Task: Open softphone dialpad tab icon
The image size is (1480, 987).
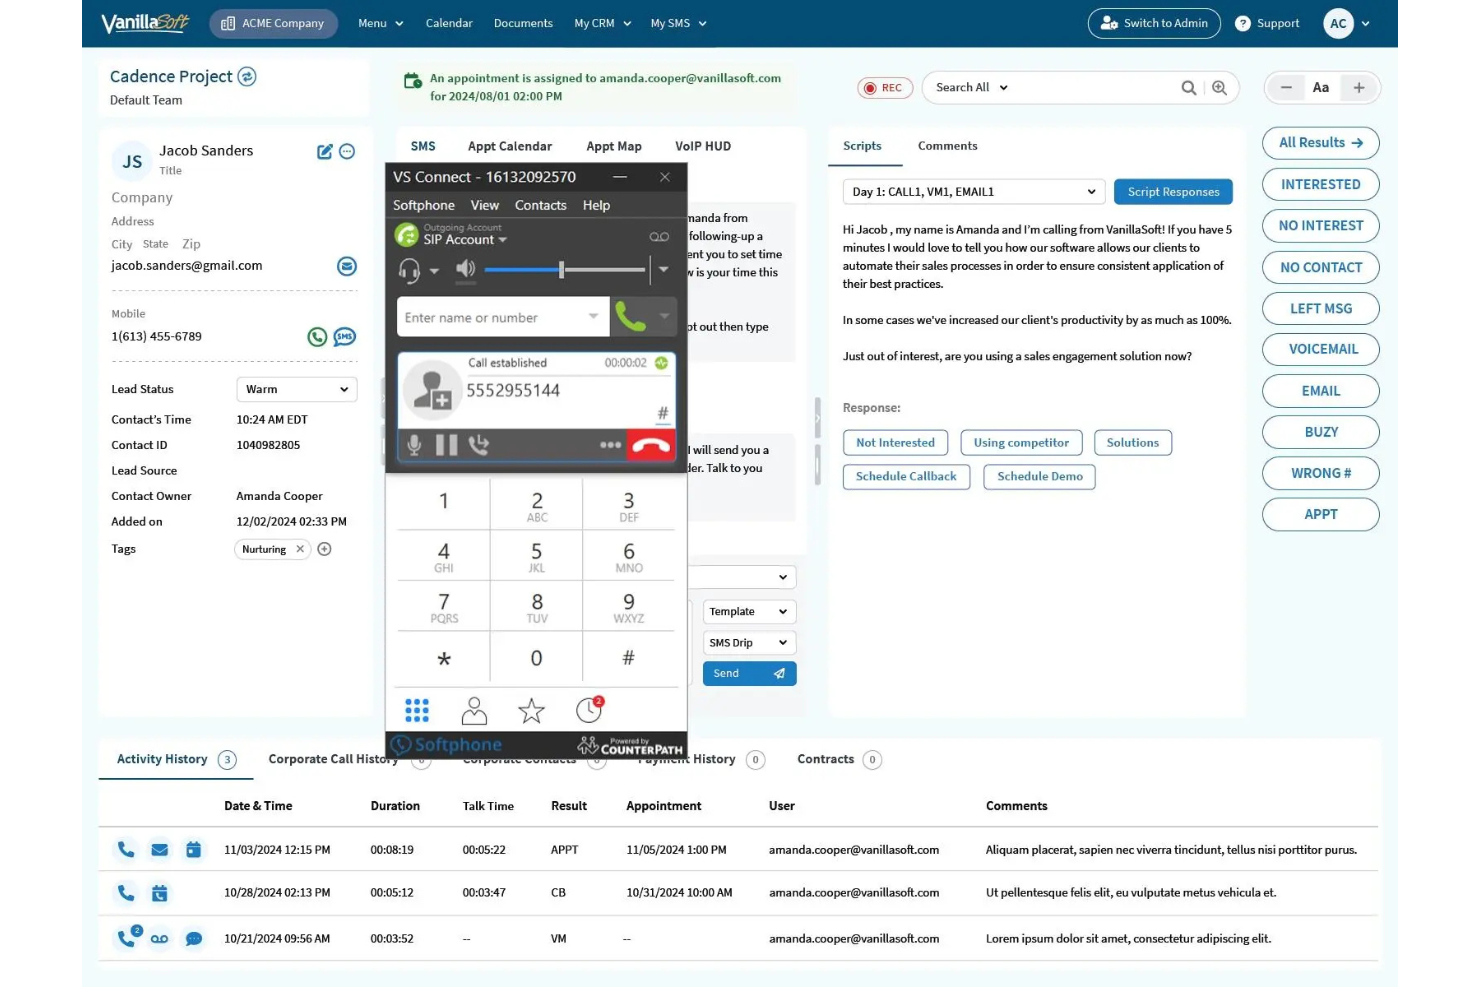Action: click(417, 711)
